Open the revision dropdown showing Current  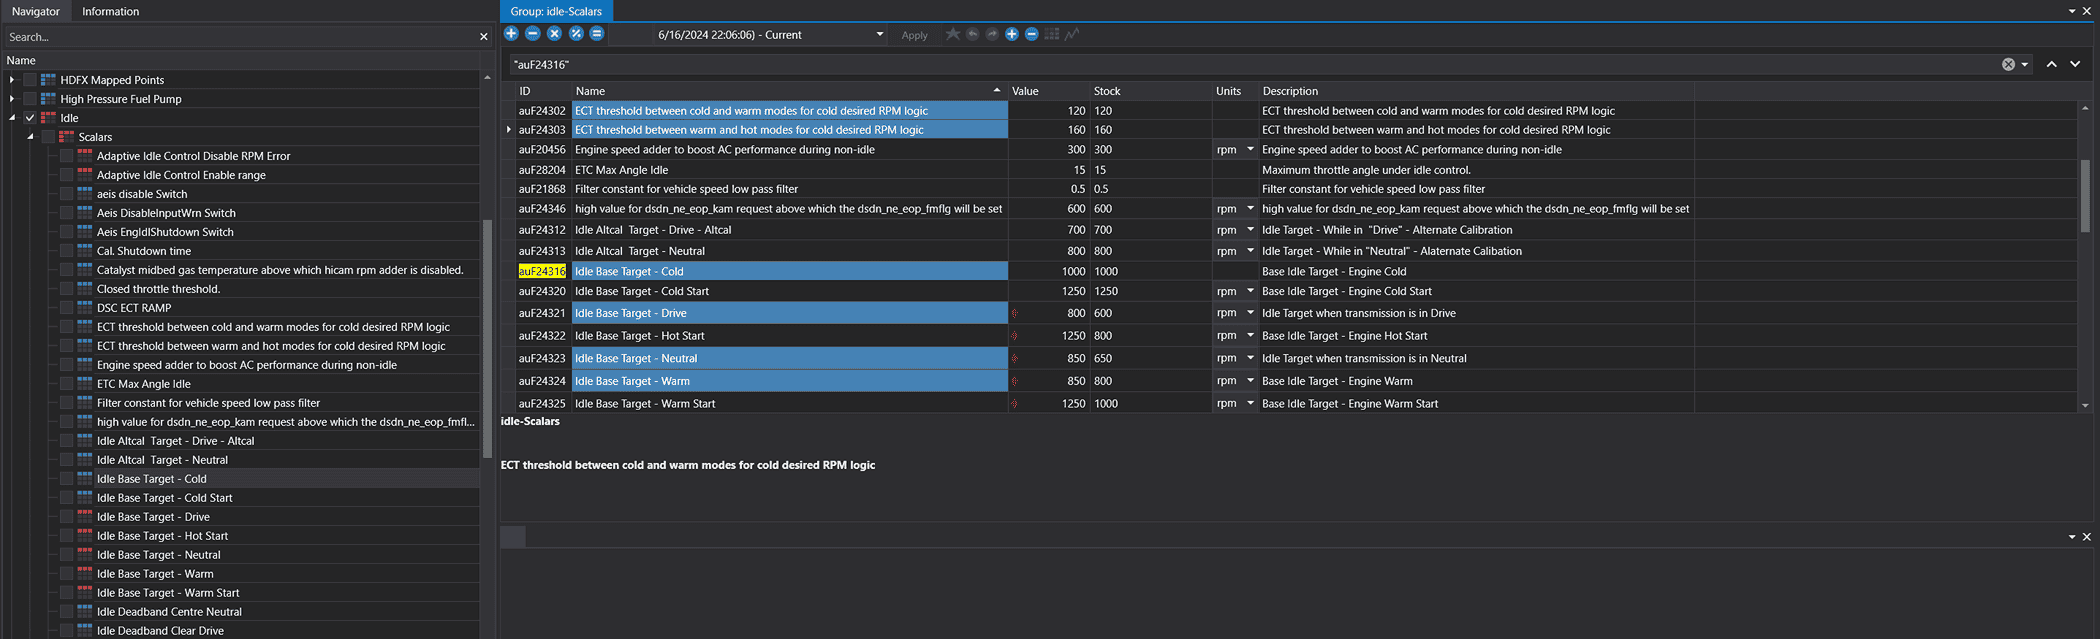pos(879,35)
